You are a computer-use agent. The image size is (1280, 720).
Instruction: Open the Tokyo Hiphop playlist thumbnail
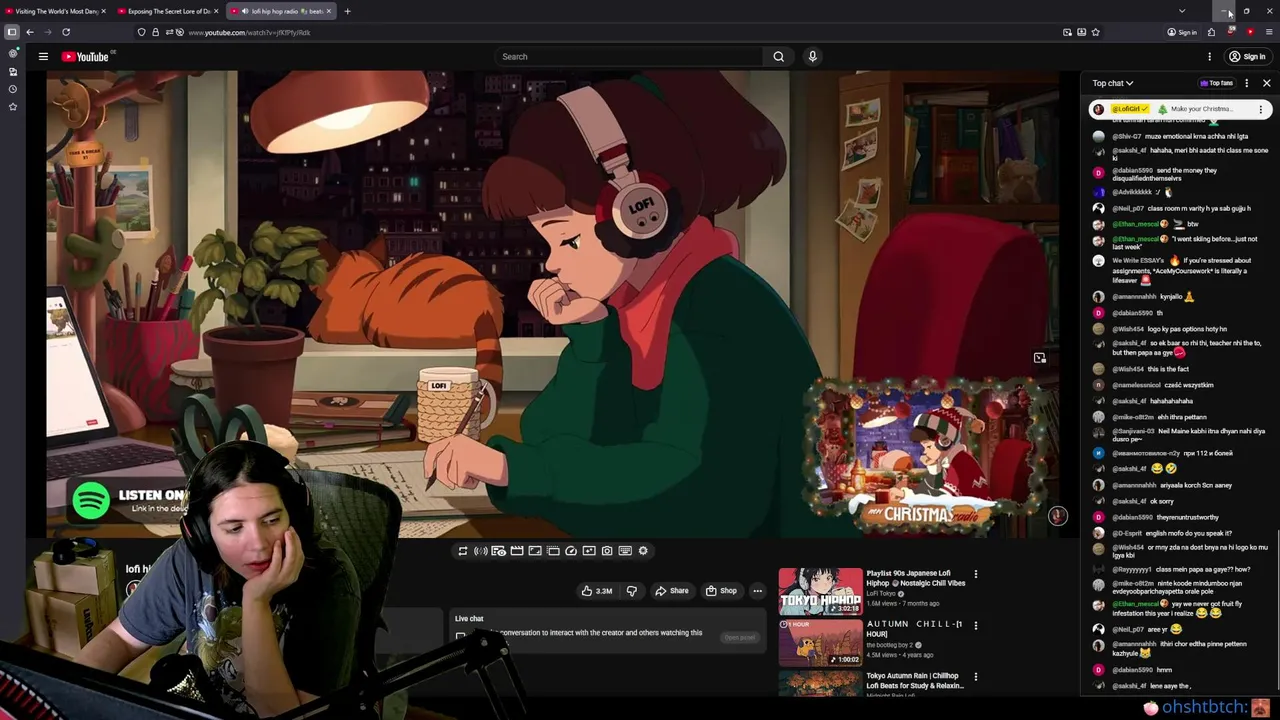[820, 591]
